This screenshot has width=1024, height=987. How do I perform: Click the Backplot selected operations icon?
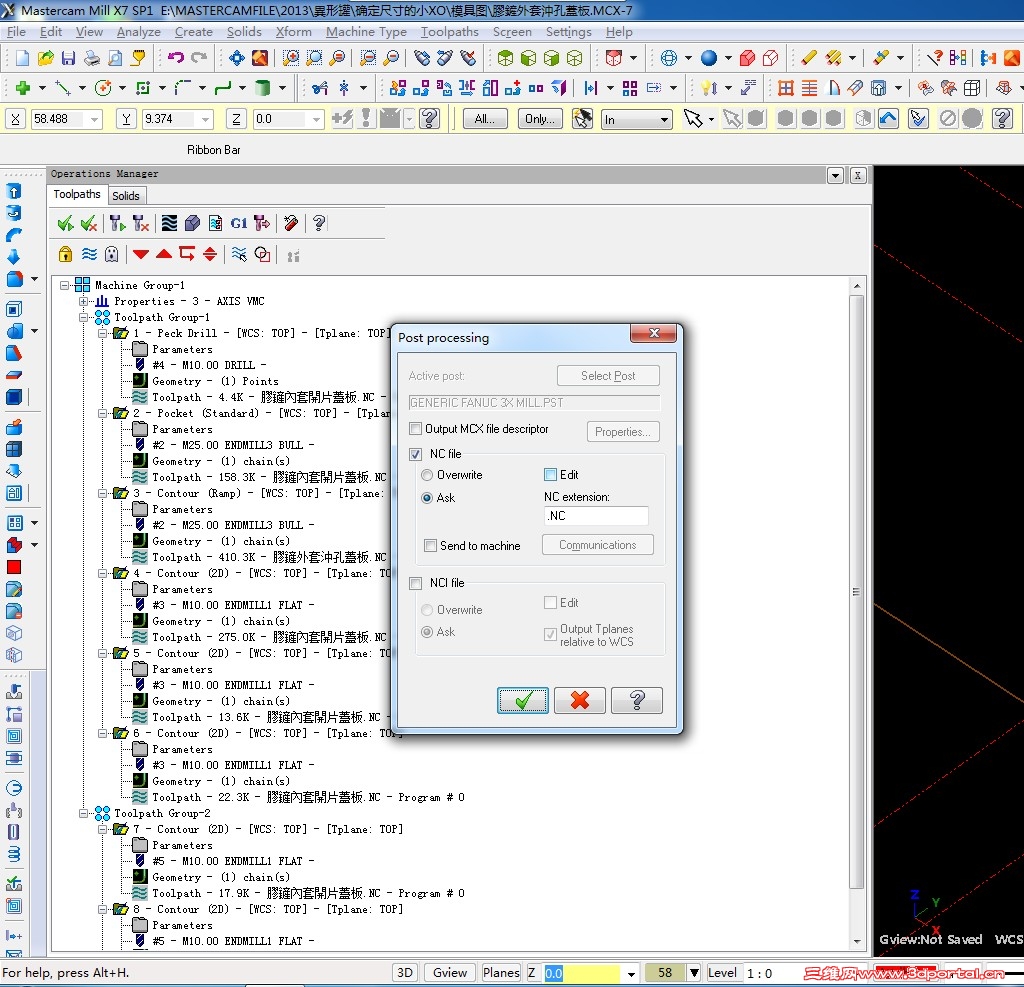pos(169,223)
